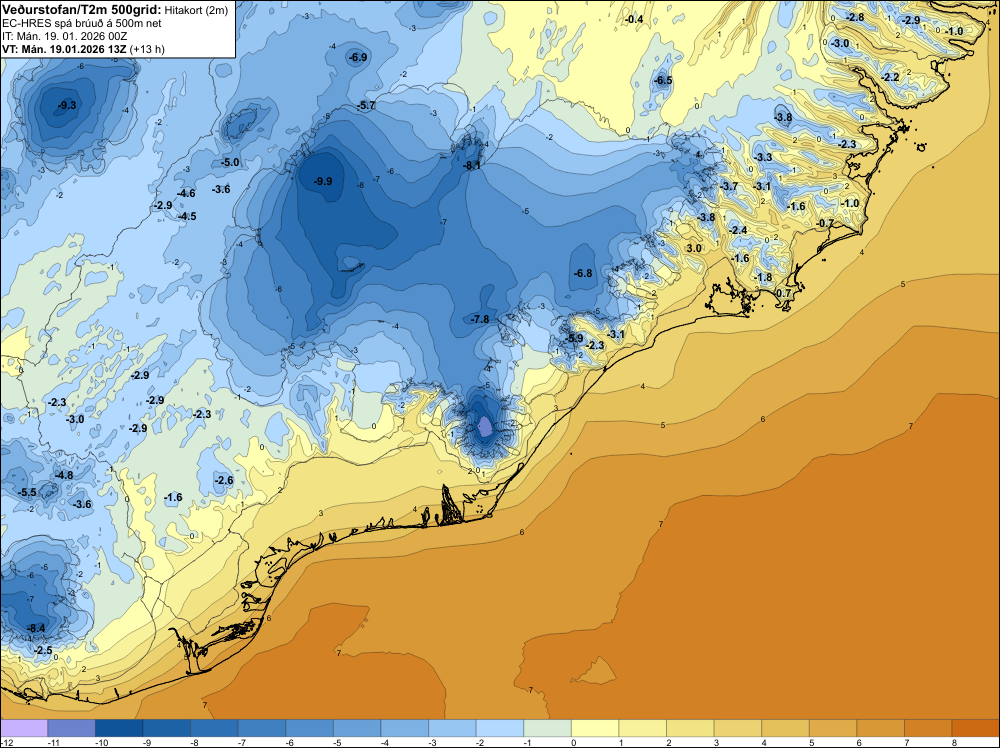Select the dark blue -10 legend swatch
This screenshot has width=1000, height=748.
119,728
